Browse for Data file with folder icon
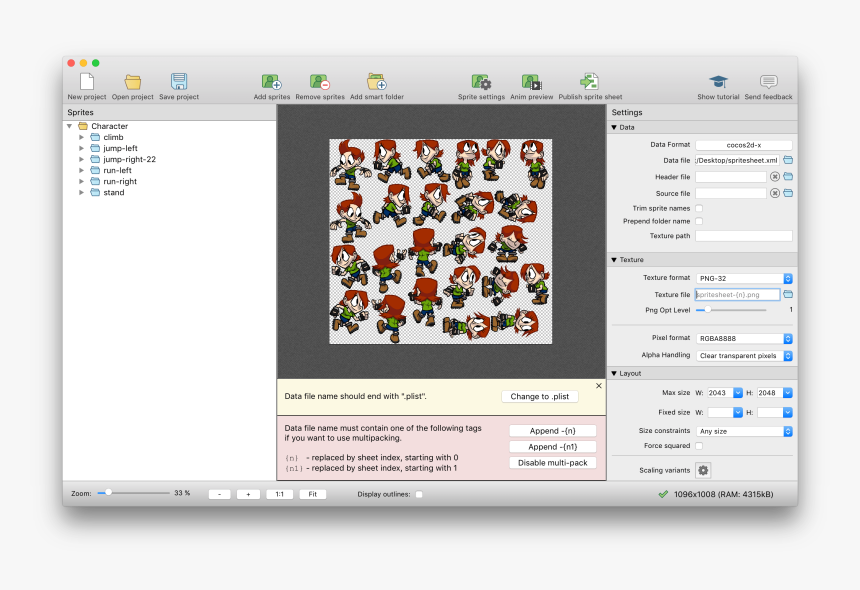Image resolution: width=860 pixels, height=590 pixels. pyautogui.click(x=788, y=160)
